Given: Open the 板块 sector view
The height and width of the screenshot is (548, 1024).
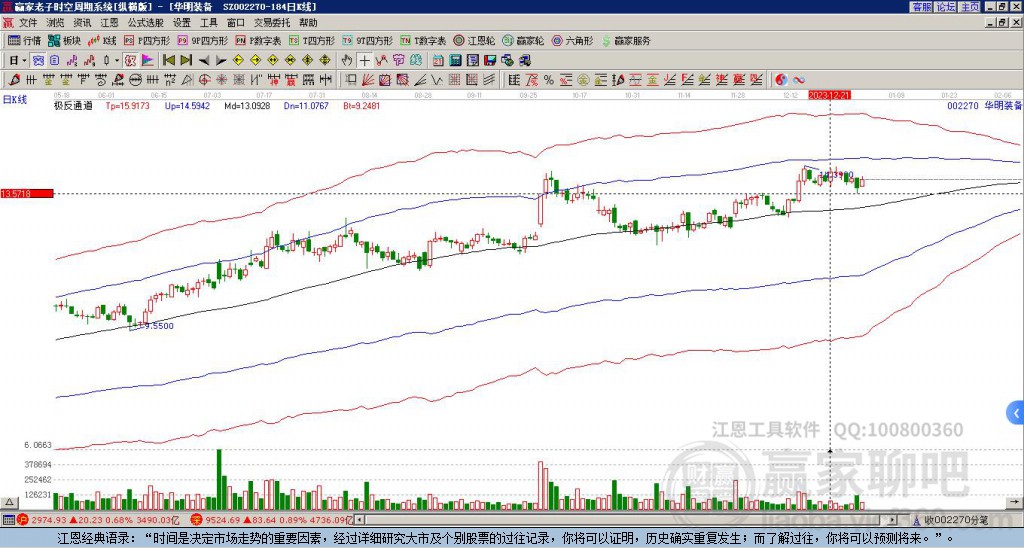Looking at the screenshot, I should pyautogui.click(x=64, y=40).
